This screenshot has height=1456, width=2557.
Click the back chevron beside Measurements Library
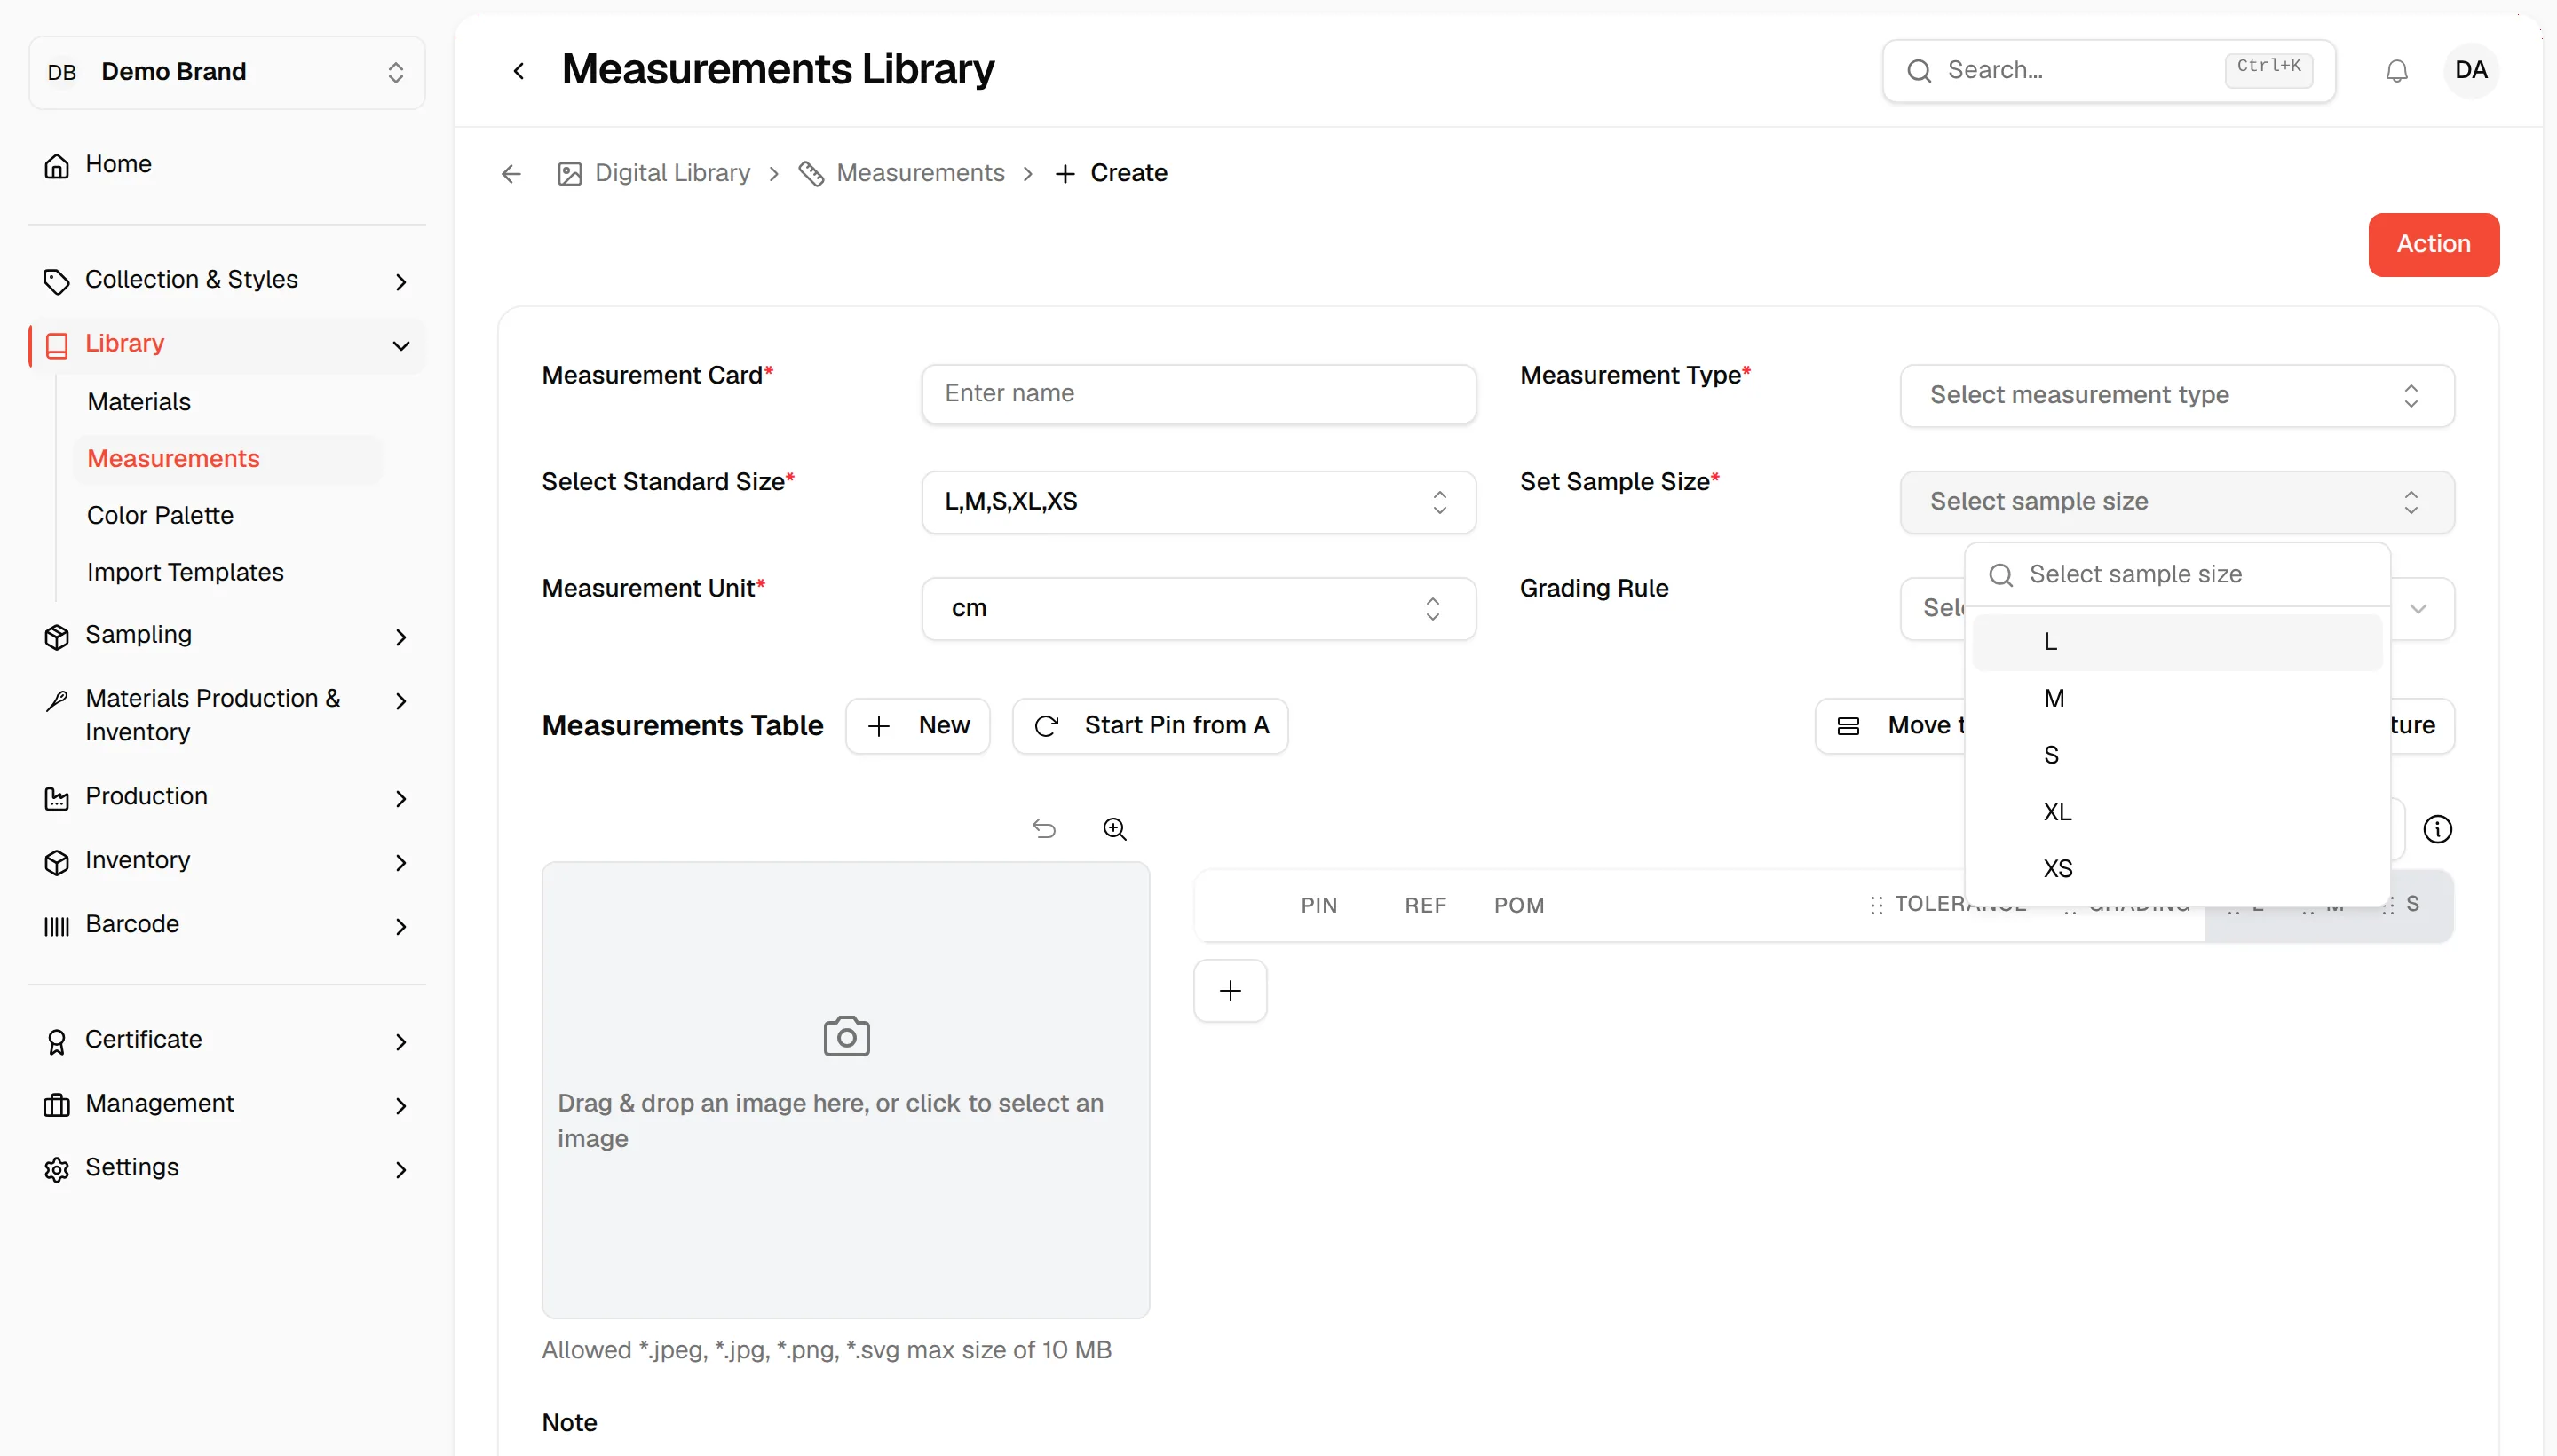point(518,71)
